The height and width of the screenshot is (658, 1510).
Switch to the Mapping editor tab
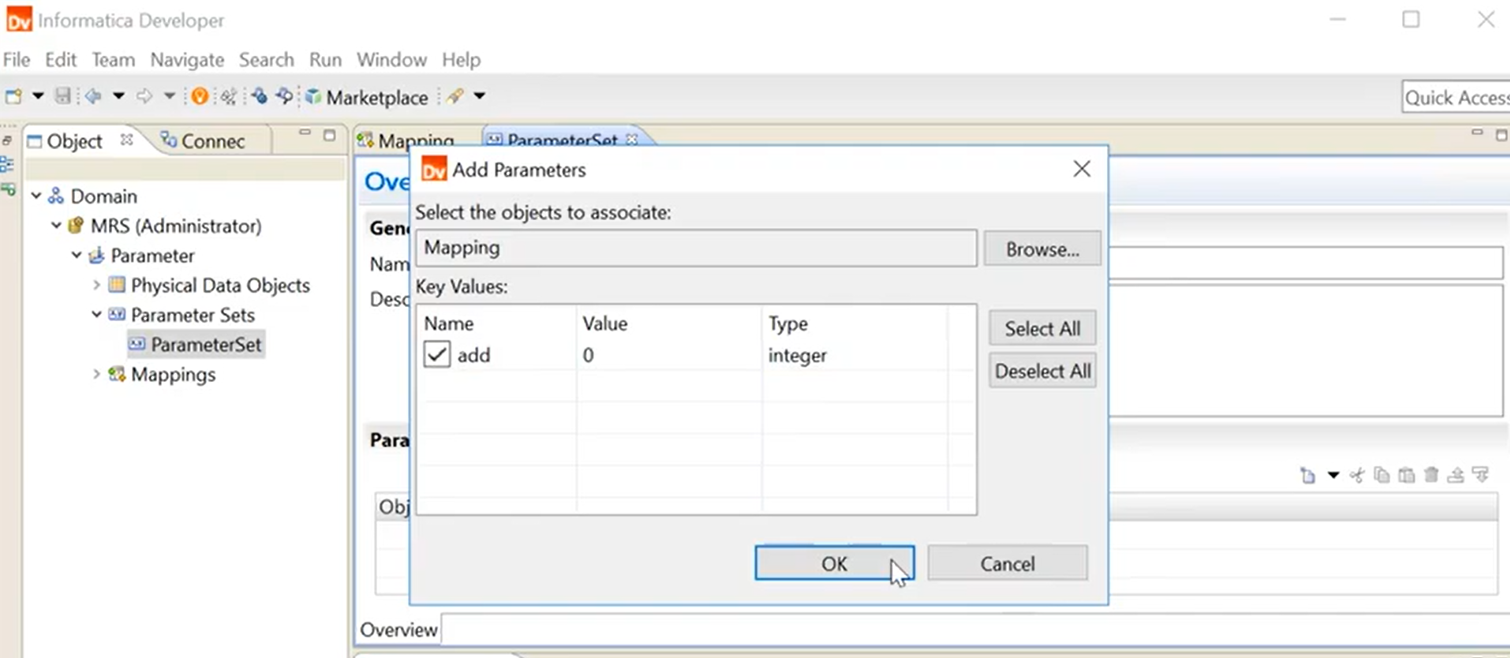pos(405,141)
